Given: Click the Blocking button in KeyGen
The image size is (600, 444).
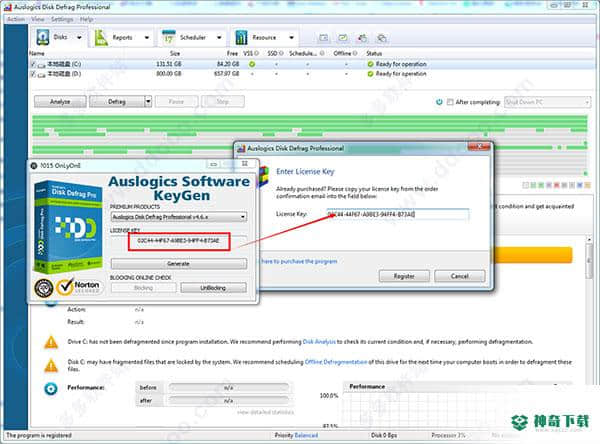Looking at the screenshot, I should [x=143, y=288].
